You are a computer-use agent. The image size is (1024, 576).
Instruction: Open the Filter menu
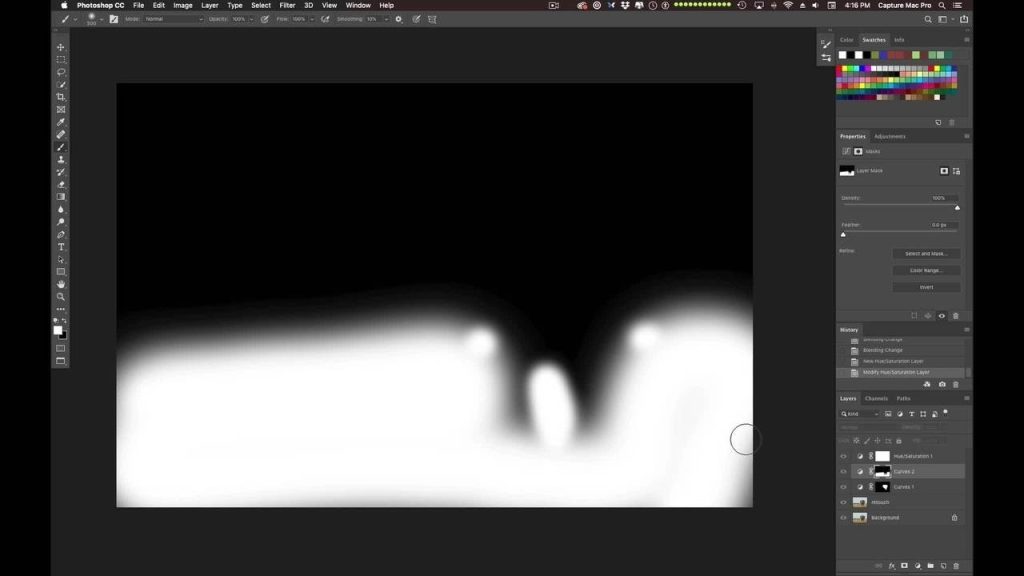click(287, 5)
